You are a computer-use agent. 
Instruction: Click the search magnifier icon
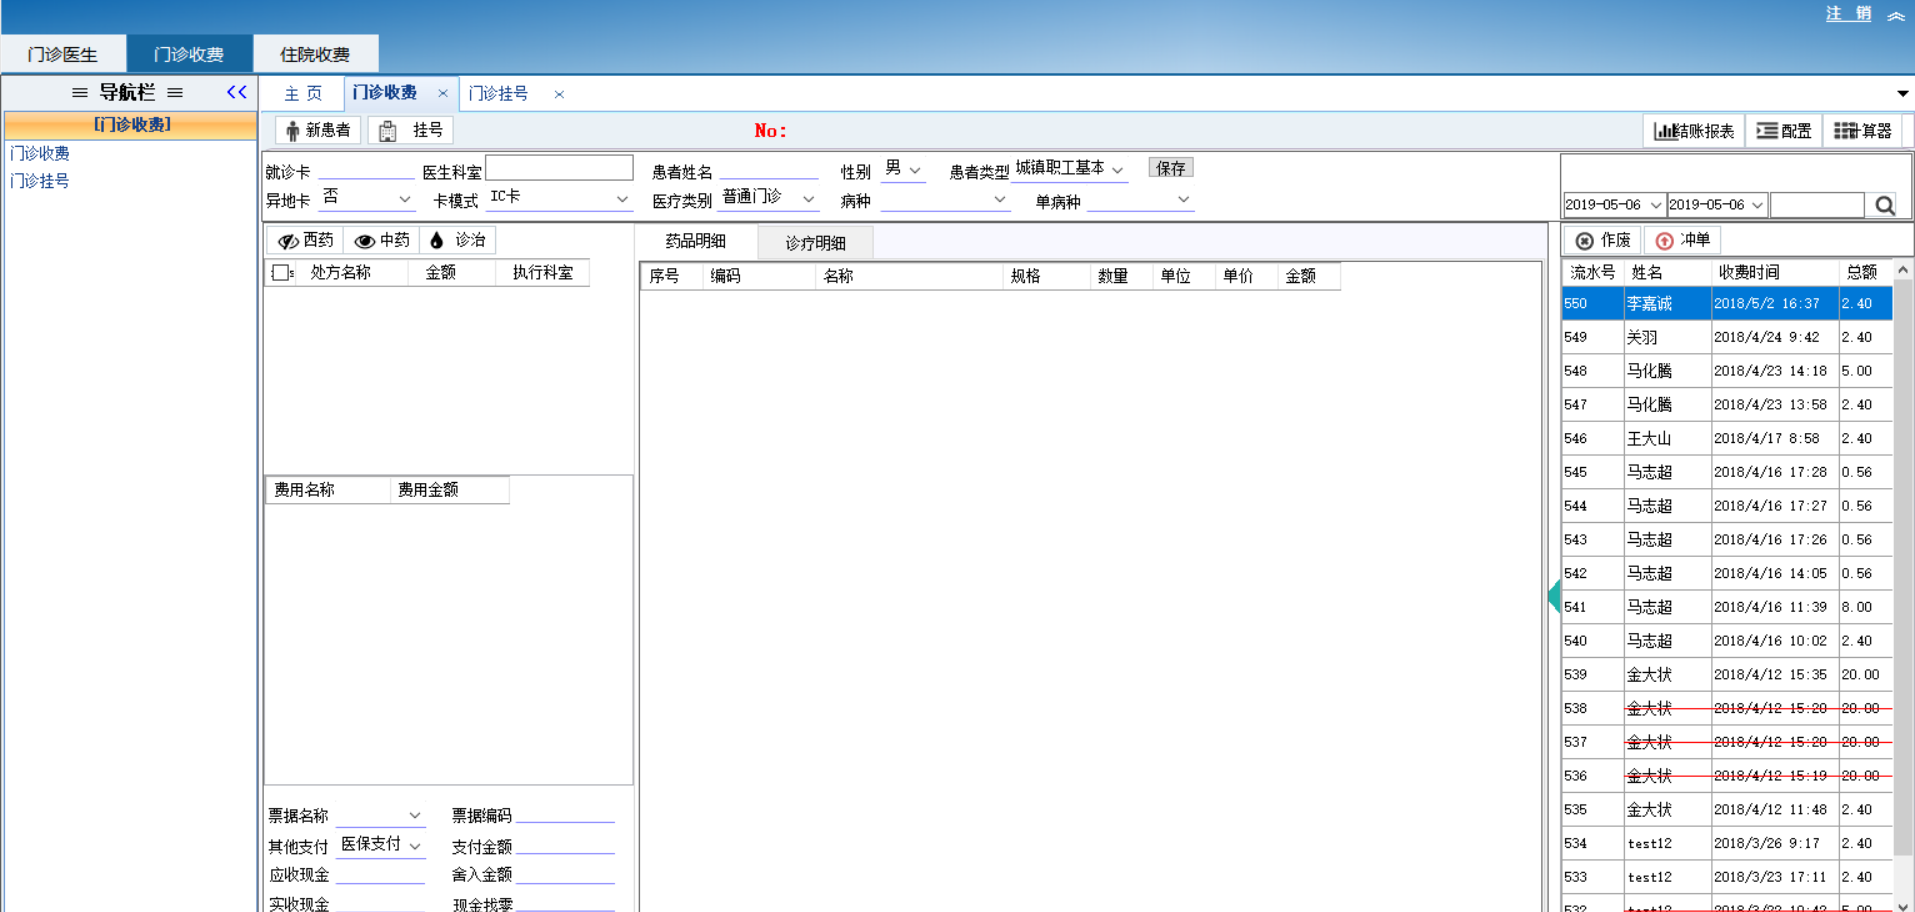(1884, 205)
